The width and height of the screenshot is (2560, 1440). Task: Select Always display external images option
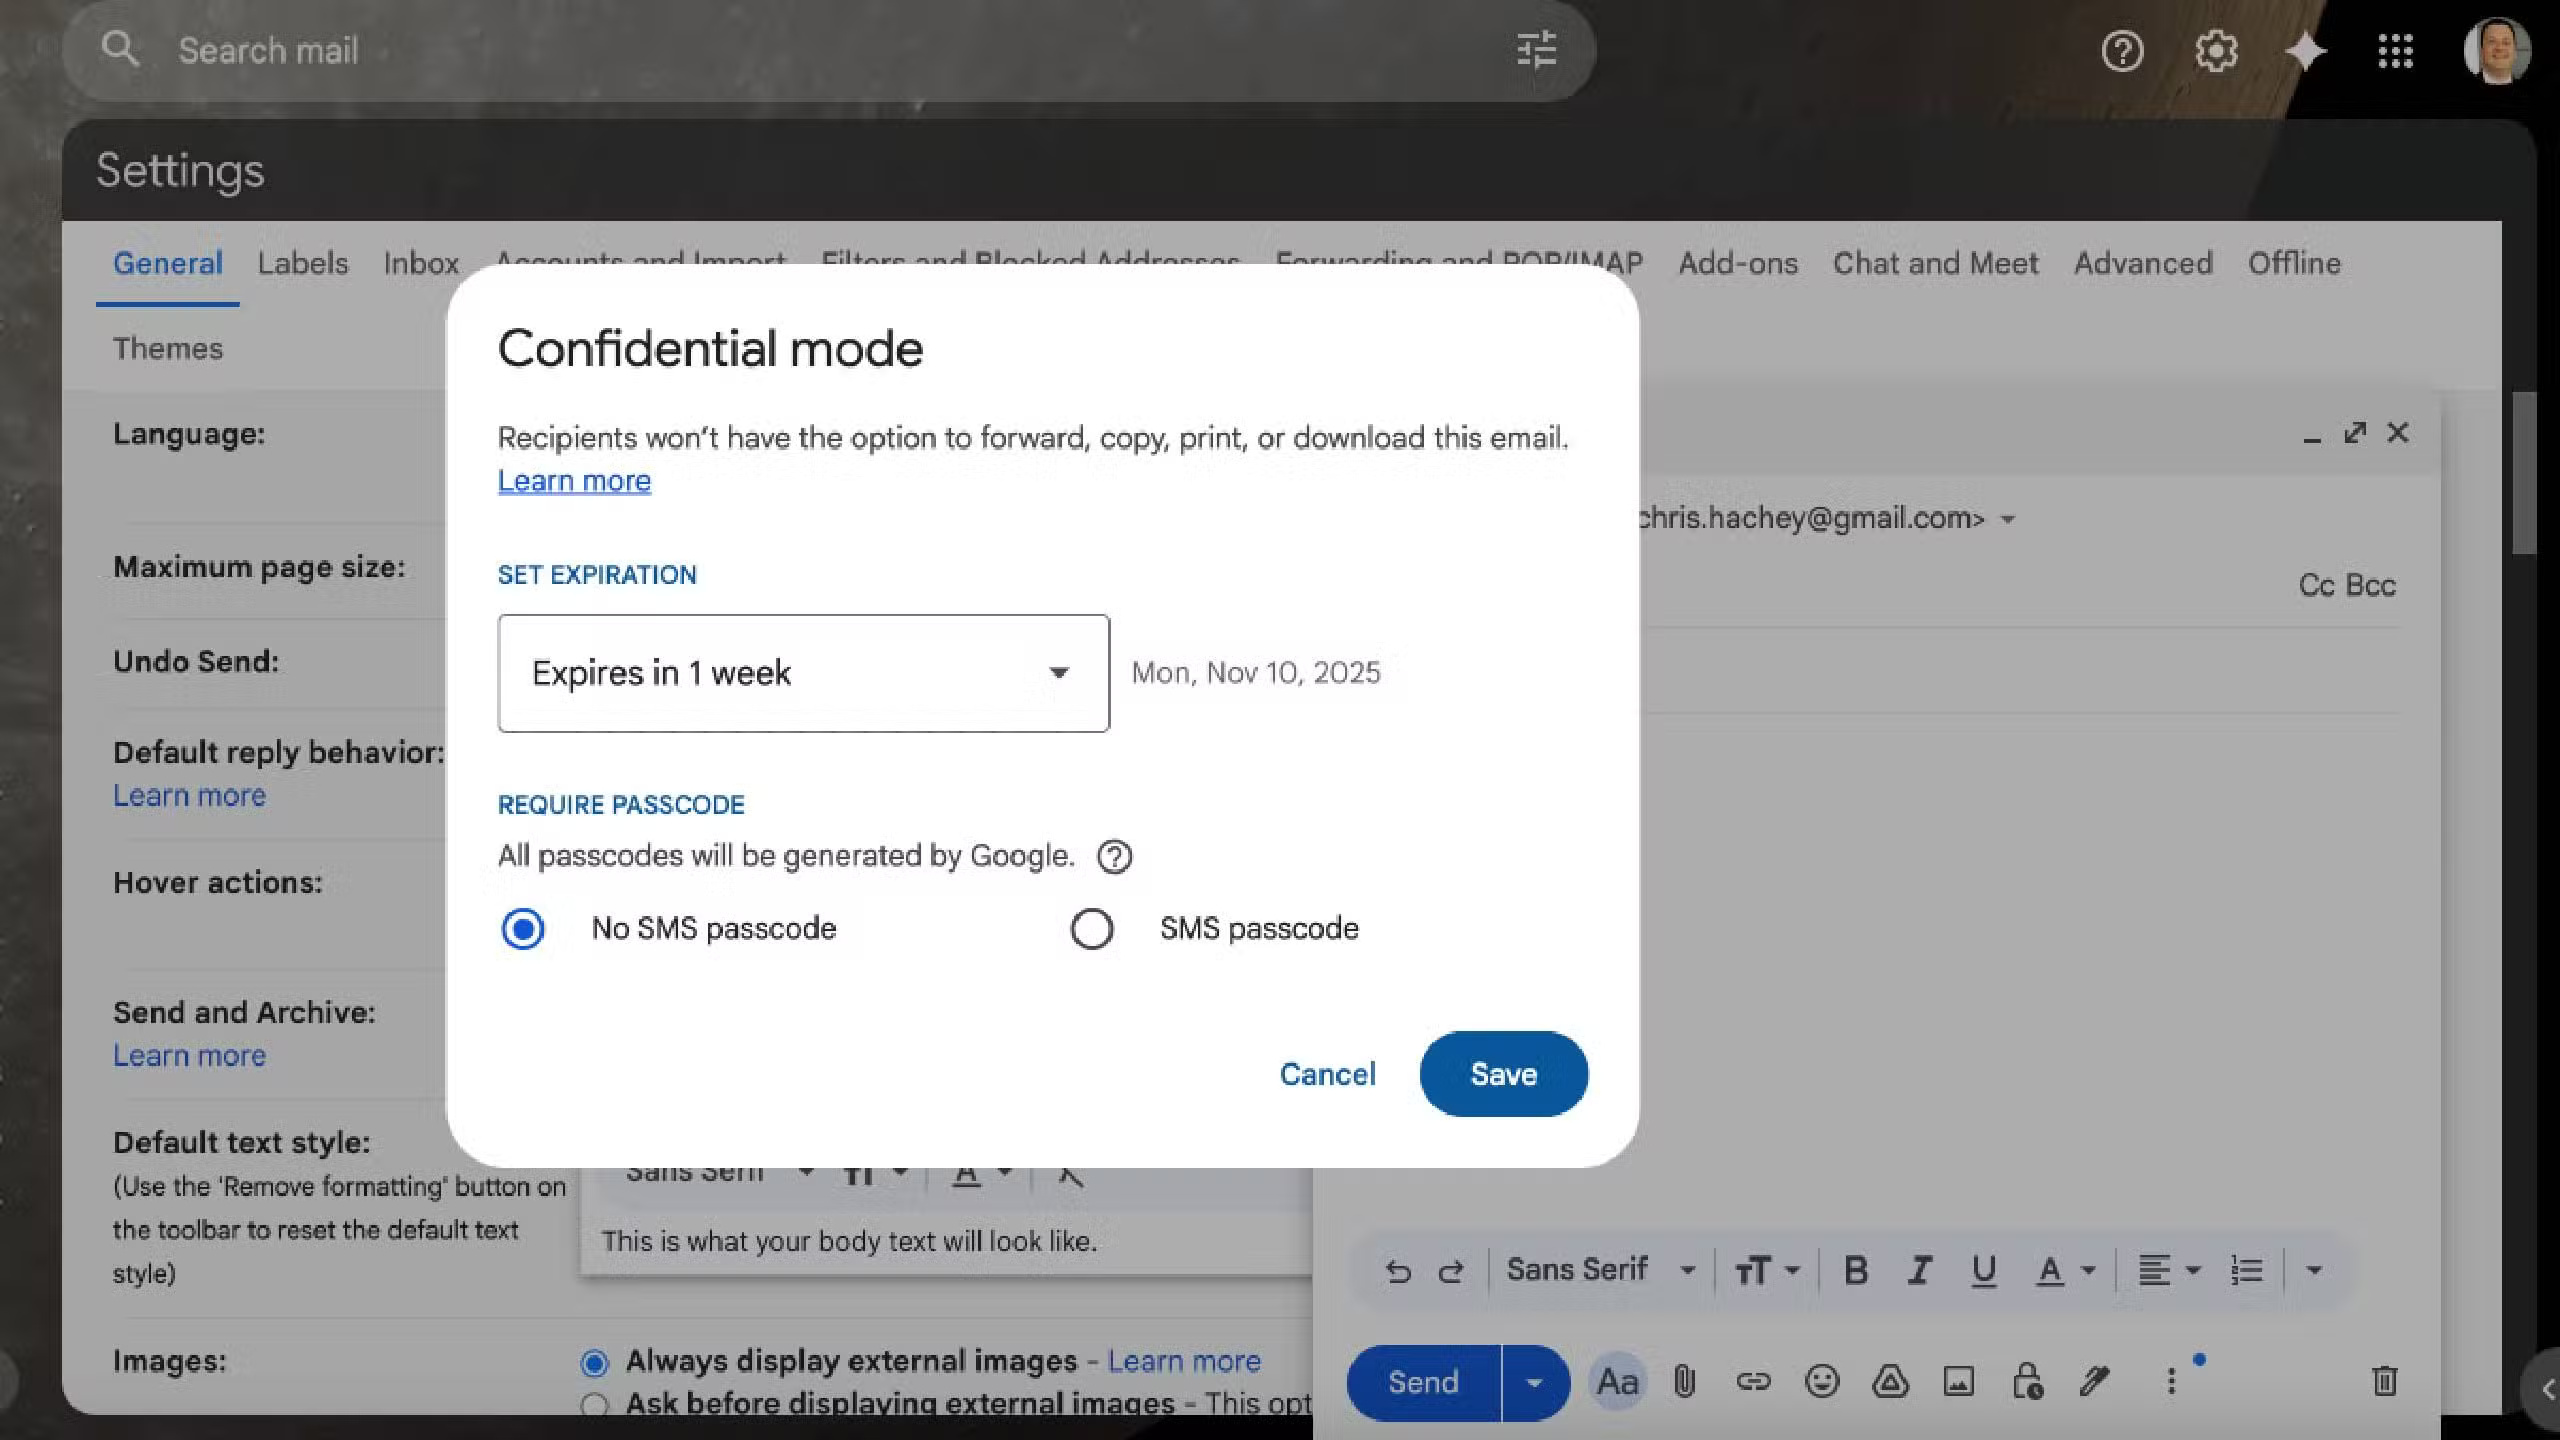(595, 1362)
